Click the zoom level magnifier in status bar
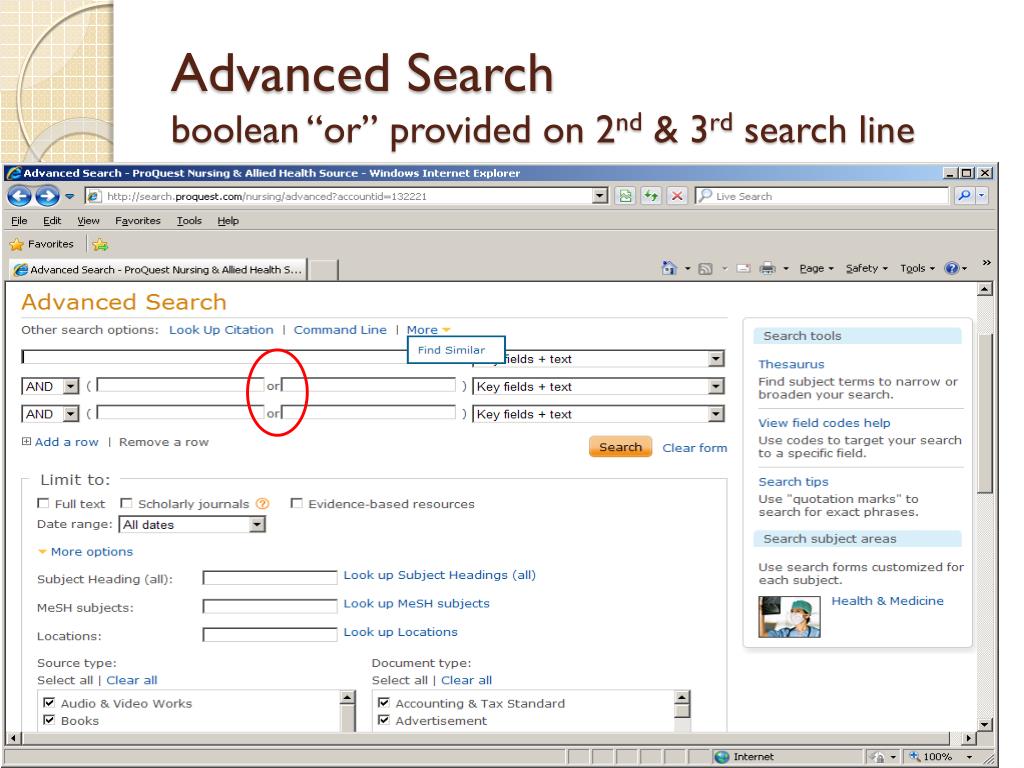1024x768 pixels. pyautogui.click(x=914, y=756)
